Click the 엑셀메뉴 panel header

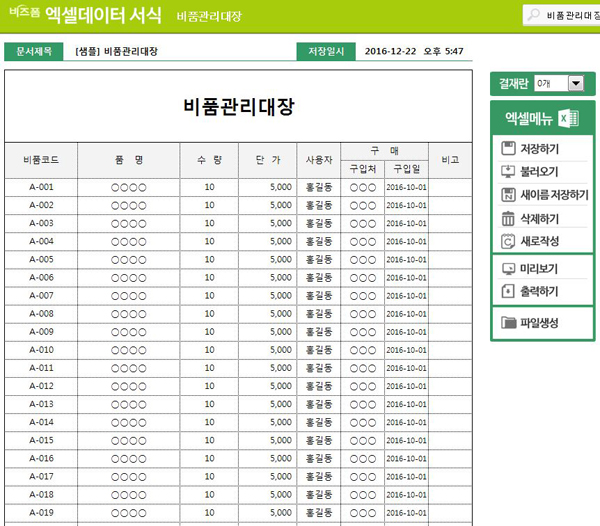click(542, 118)
